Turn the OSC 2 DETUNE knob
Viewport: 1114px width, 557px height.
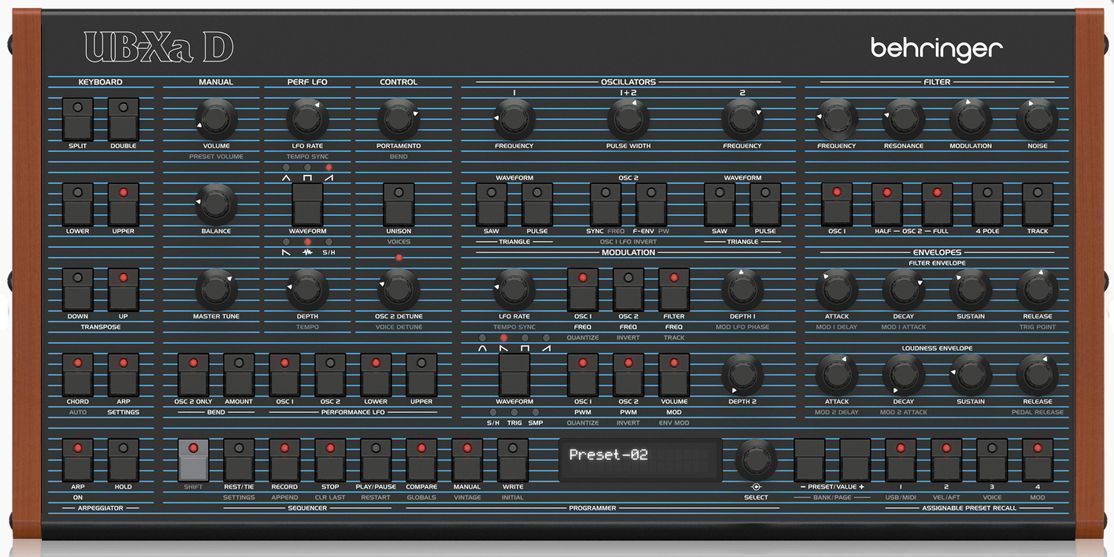click(x=399, y=289)
